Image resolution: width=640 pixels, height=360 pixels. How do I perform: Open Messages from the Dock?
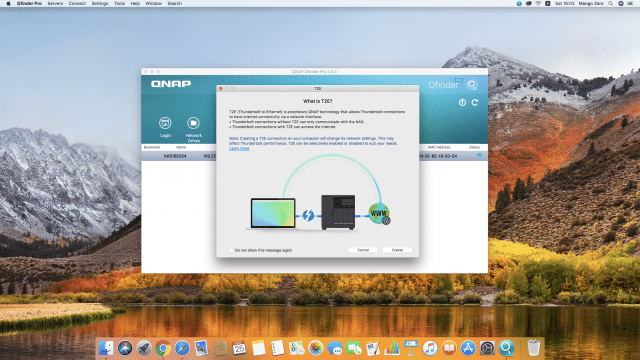[x=335, y=348]
